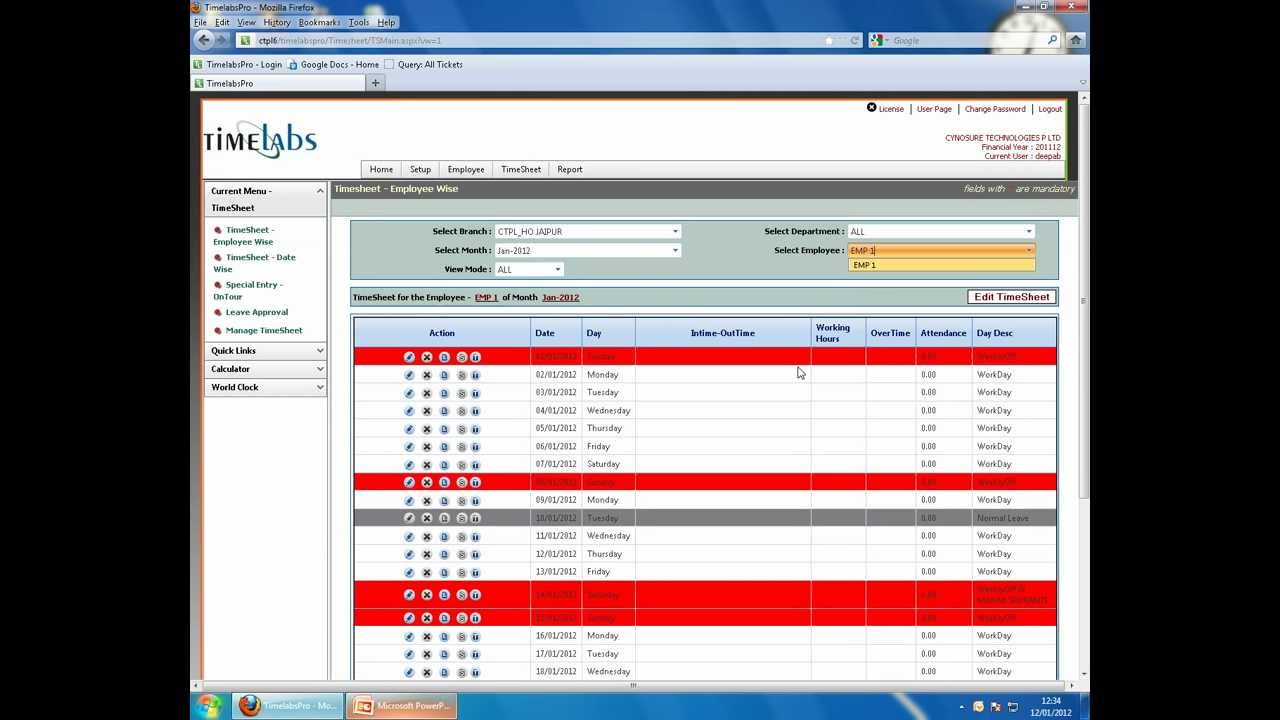Image resolution: width=1280 pixels, height=720 pixels.
Task: Switch to Microsoft PowerPoint in the taskbar
Action: [x=402, y=706]
